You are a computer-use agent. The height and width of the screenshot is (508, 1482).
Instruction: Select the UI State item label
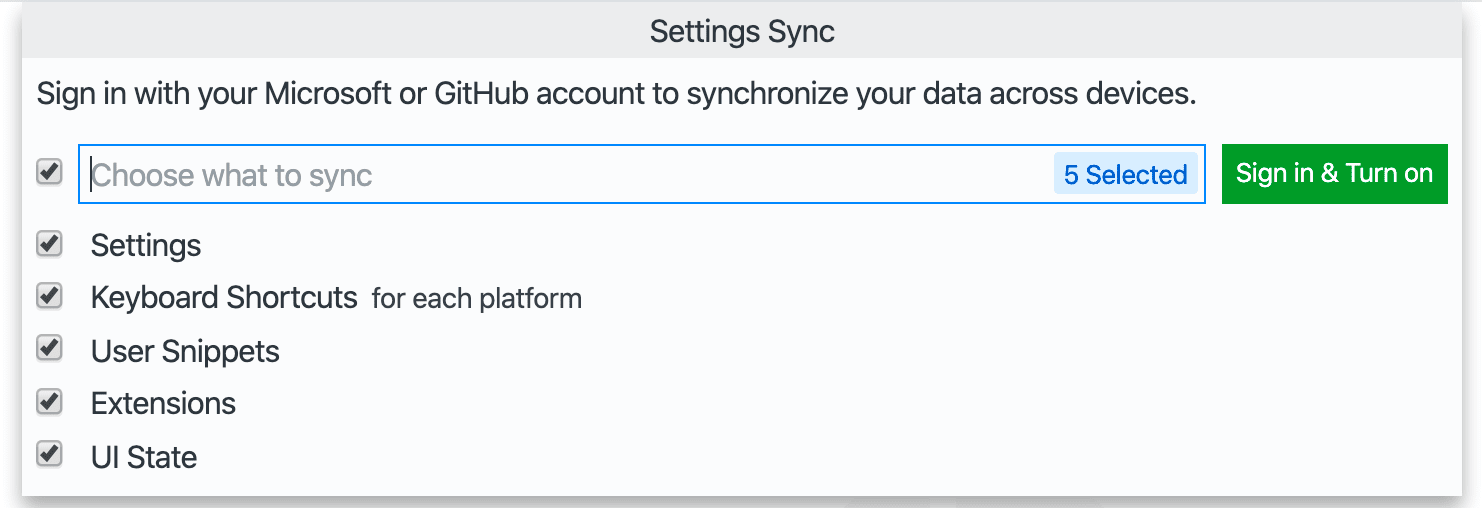pos(144,458)
